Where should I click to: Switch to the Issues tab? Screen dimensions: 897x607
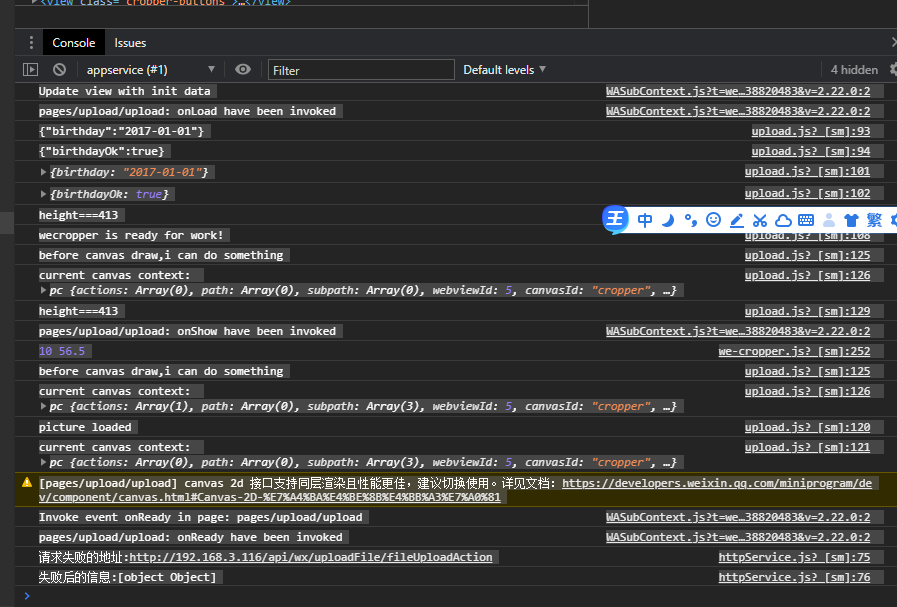click(x=130, y=43)
